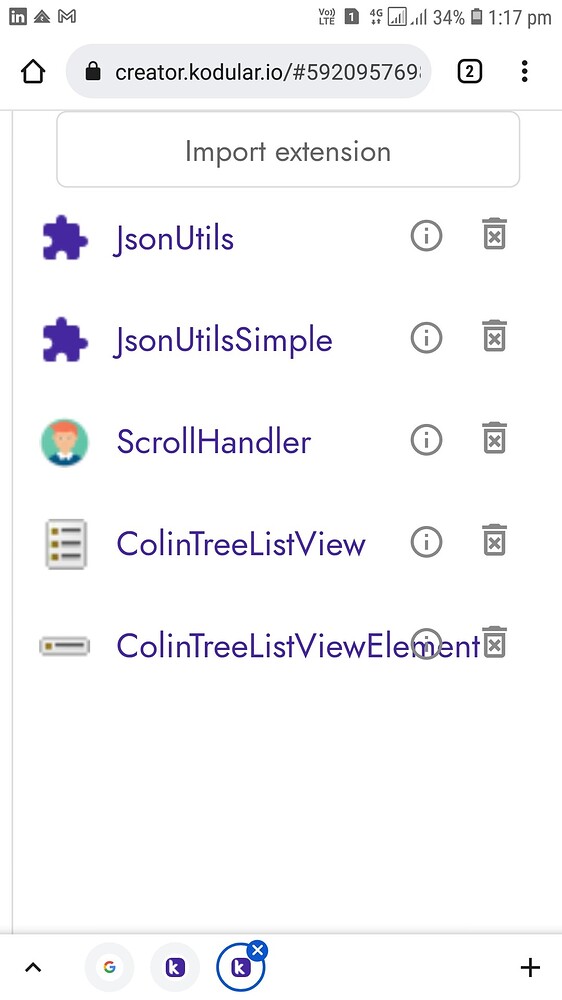Close the active Kodular tab
The height and width of the screenshot is (1000, 562).
pyautogui.click(x=258, y=951)
